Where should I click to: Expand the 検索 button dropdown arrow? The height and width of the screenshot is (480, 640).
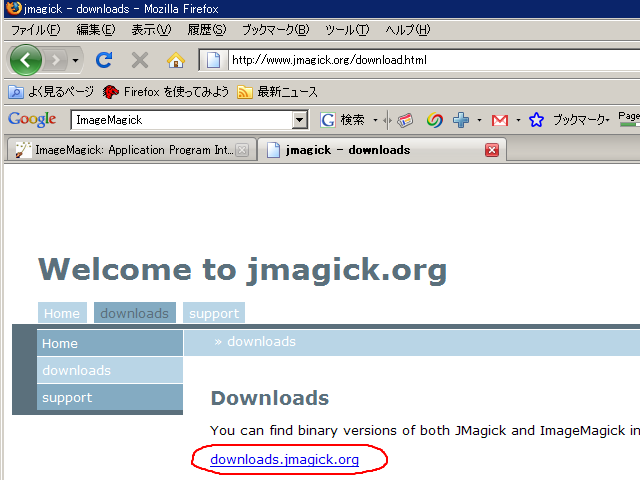pyautogui.click(x=375, y=120)
